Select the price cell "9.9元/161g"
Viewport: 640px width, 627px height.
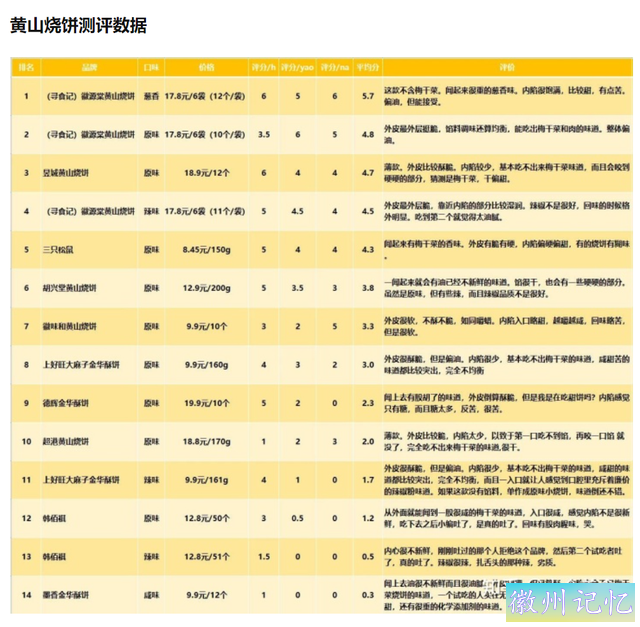207,480
